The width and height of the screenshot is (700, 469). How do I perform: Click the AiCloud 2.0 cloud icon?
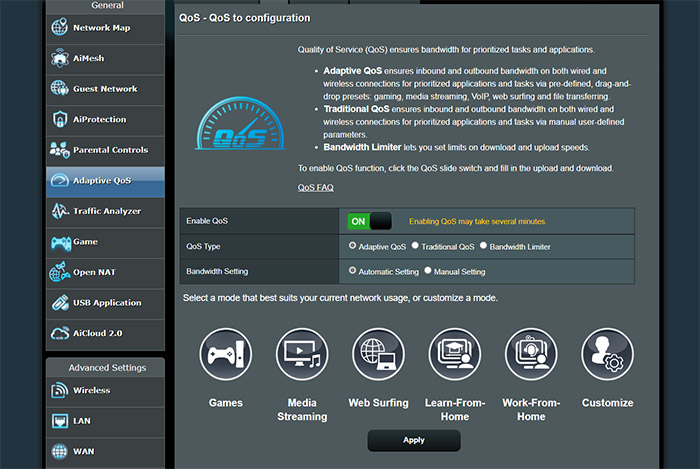60,333
